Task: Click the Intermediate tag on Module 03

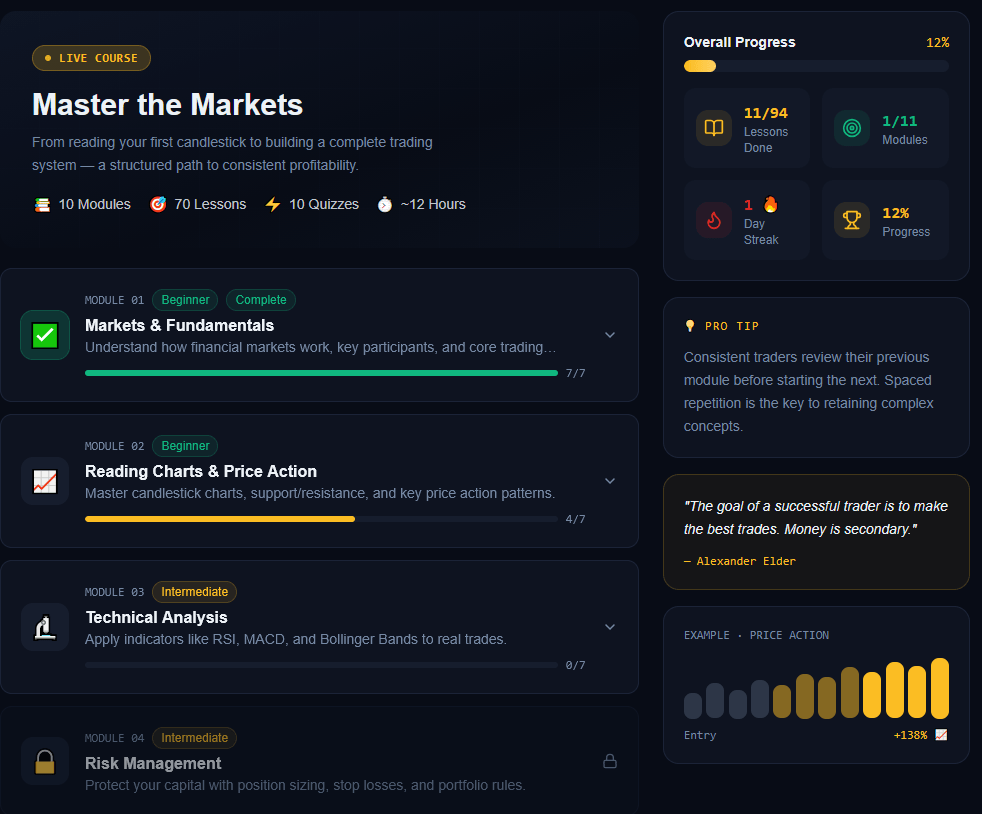Action: pyautogui.click(x=194, y=592)
